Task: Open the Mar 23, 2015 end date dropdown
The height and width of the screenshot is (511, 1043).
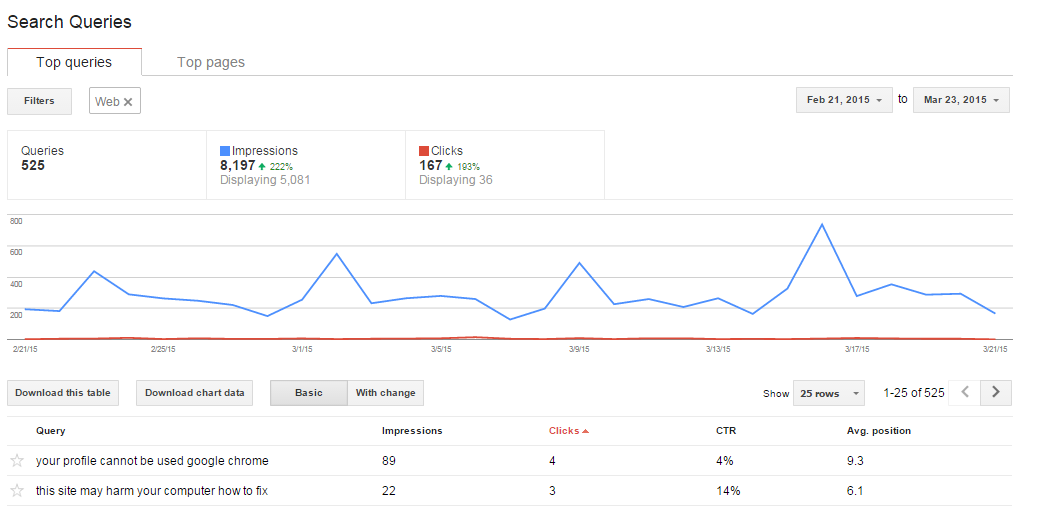Action: click(x=961, y=100)
